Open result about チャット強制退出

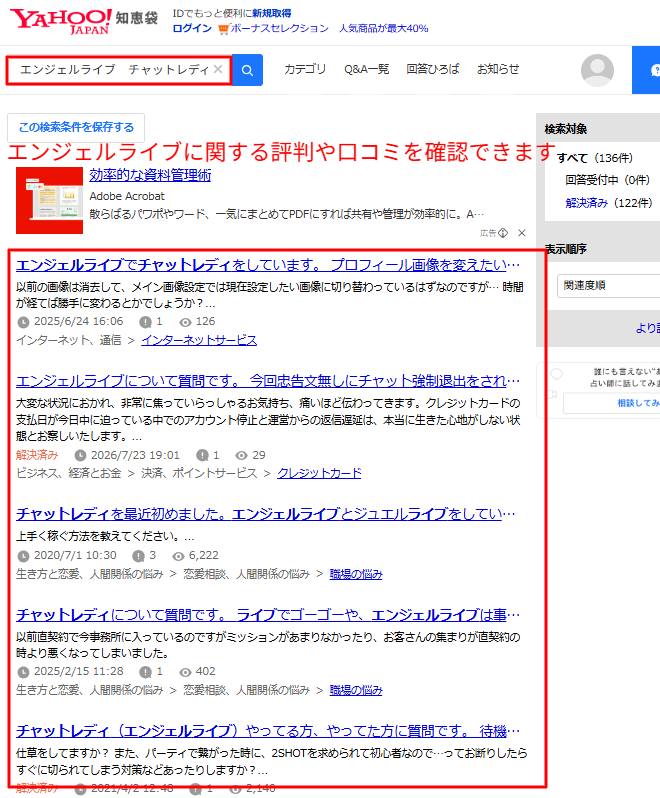click(x=268, y=381)
